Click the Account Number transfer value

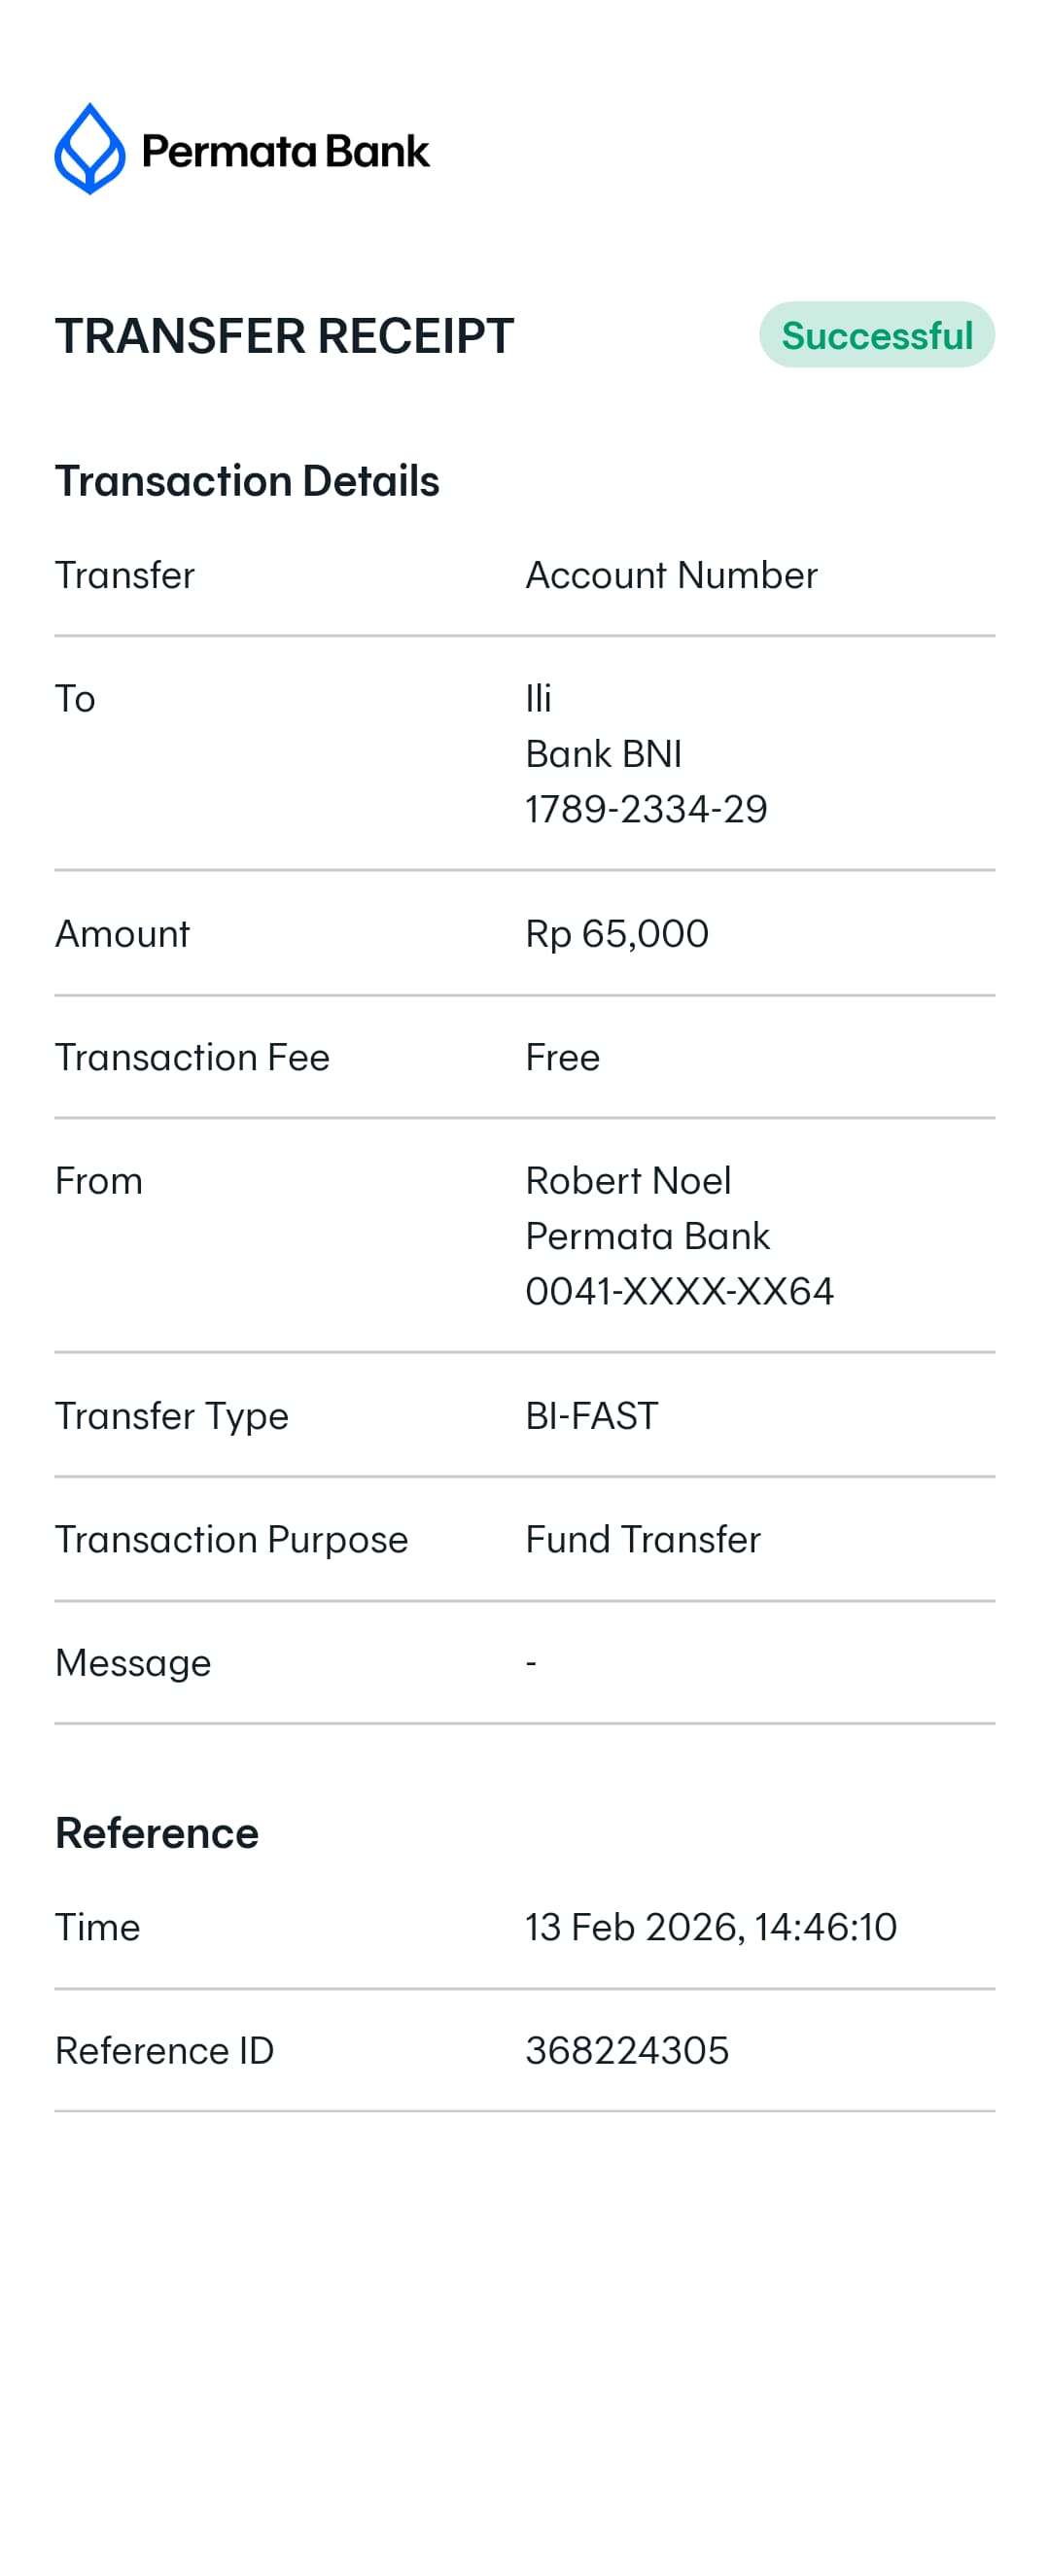671,575
